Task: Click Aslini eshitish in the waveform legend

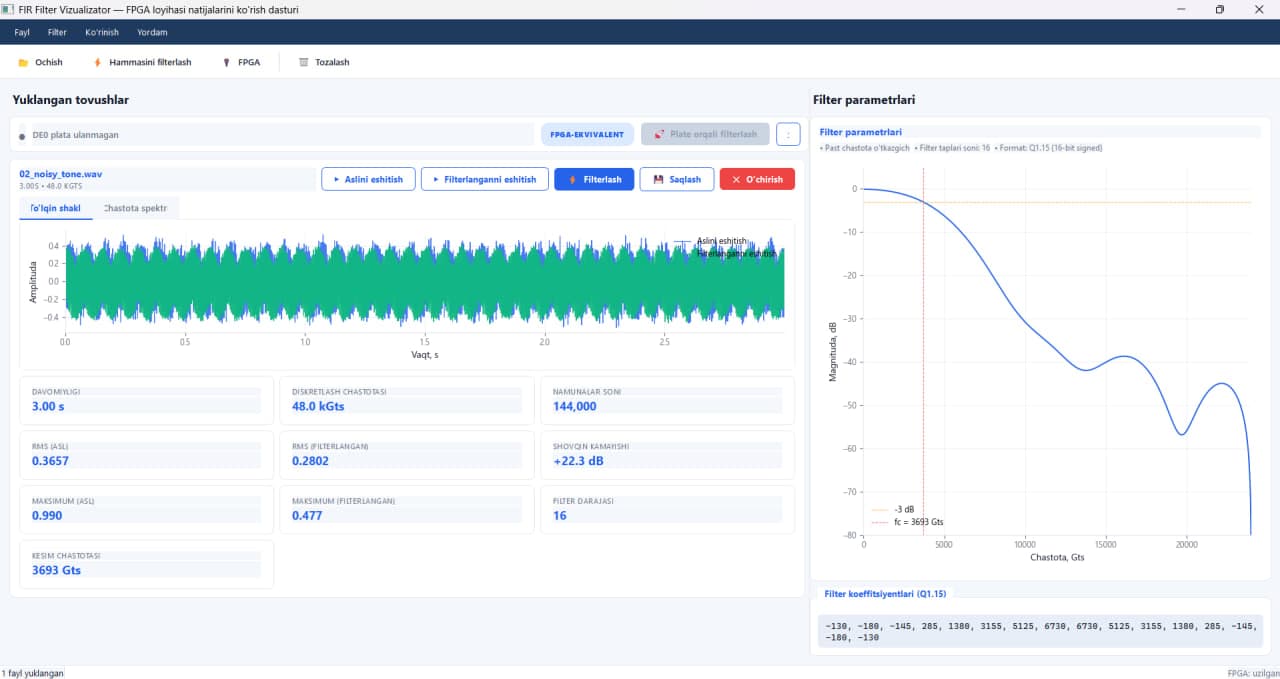Action: [x=721, y=240]
